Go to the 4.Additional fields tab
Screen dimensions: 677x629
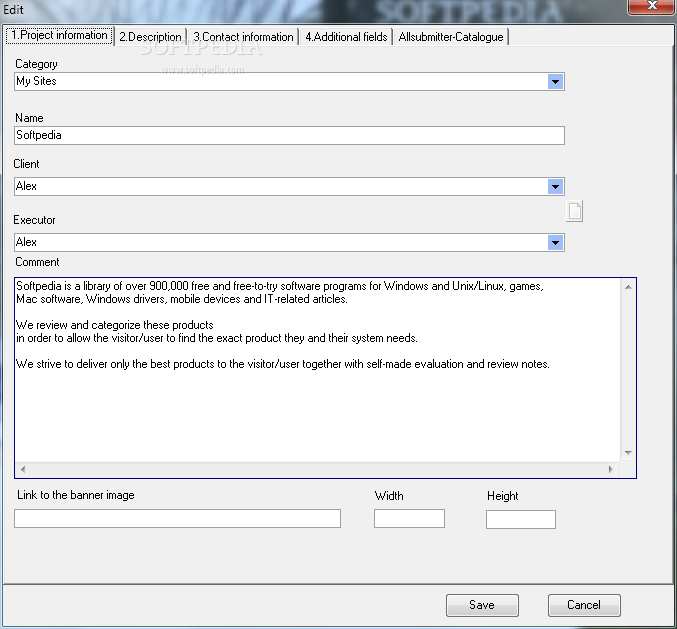[x=346, y=37]
